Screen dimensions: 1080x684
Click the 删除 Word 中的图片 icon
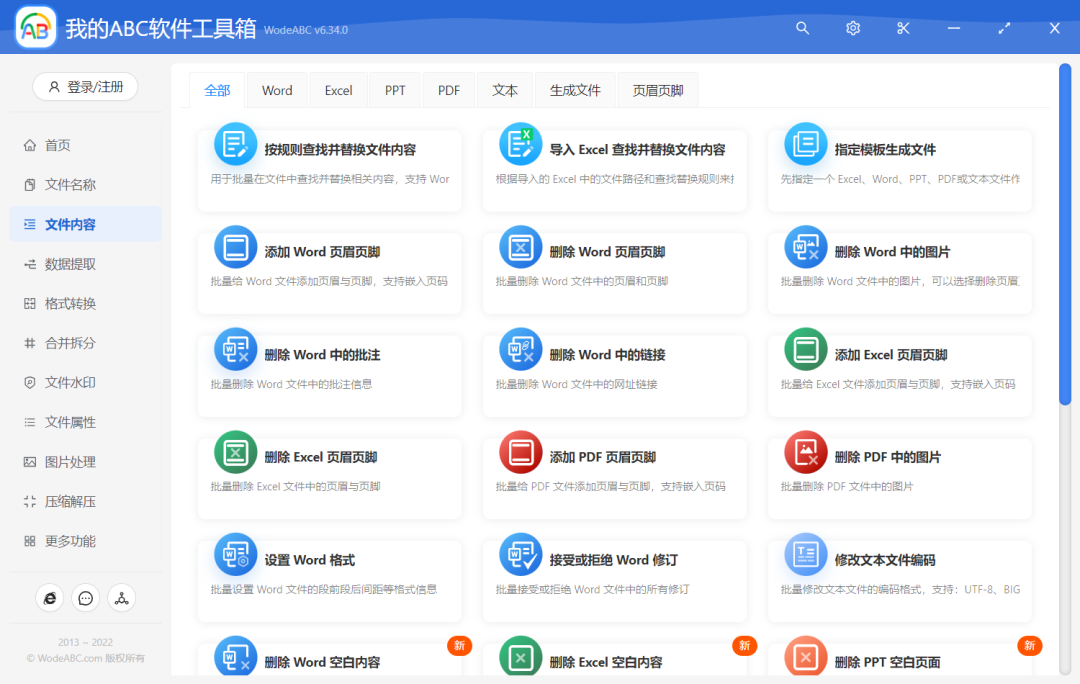[x=806, y=247]
